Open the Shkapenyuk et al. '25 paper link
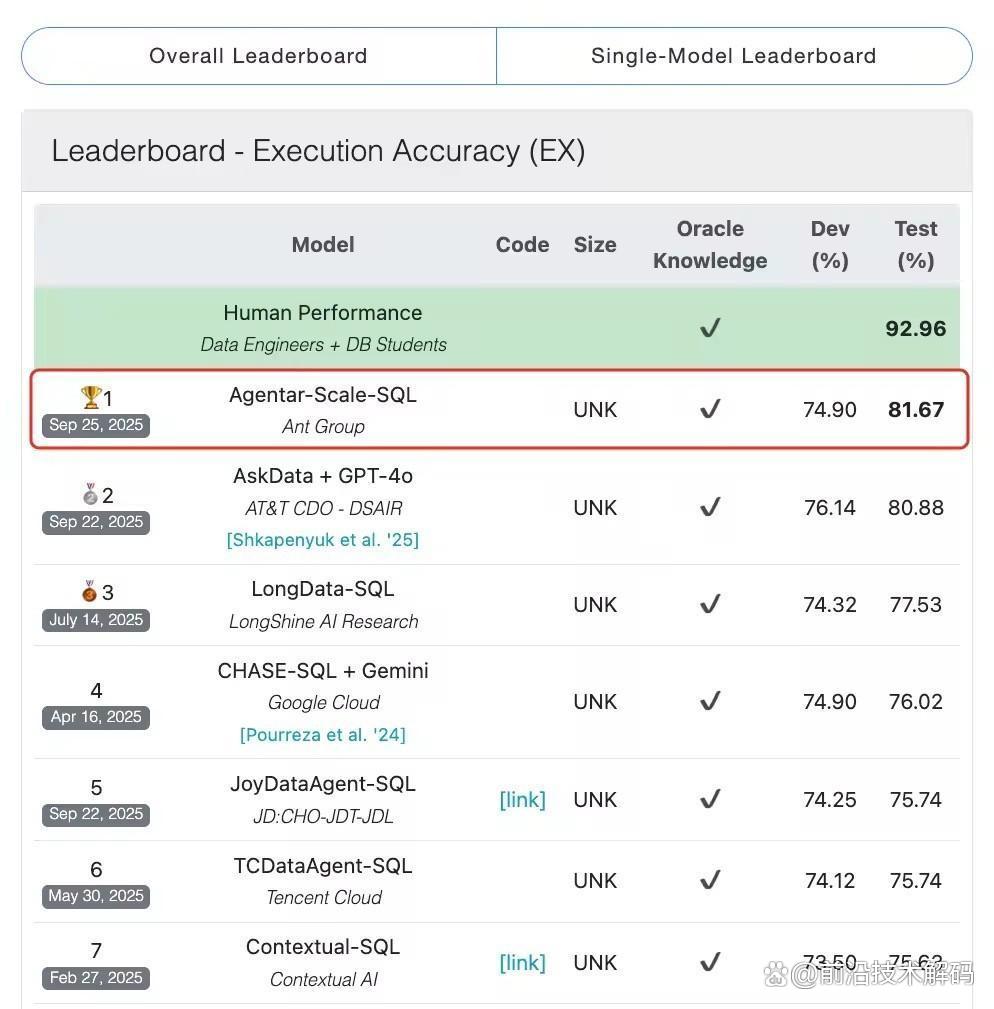This screenshot has width=994, height=1009. click(x=322, y=540)
